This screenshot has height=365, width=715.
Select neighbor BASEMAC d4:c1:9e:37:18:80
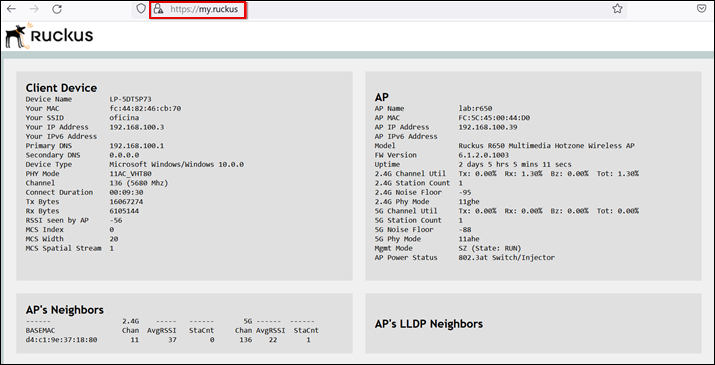[61, 340]
